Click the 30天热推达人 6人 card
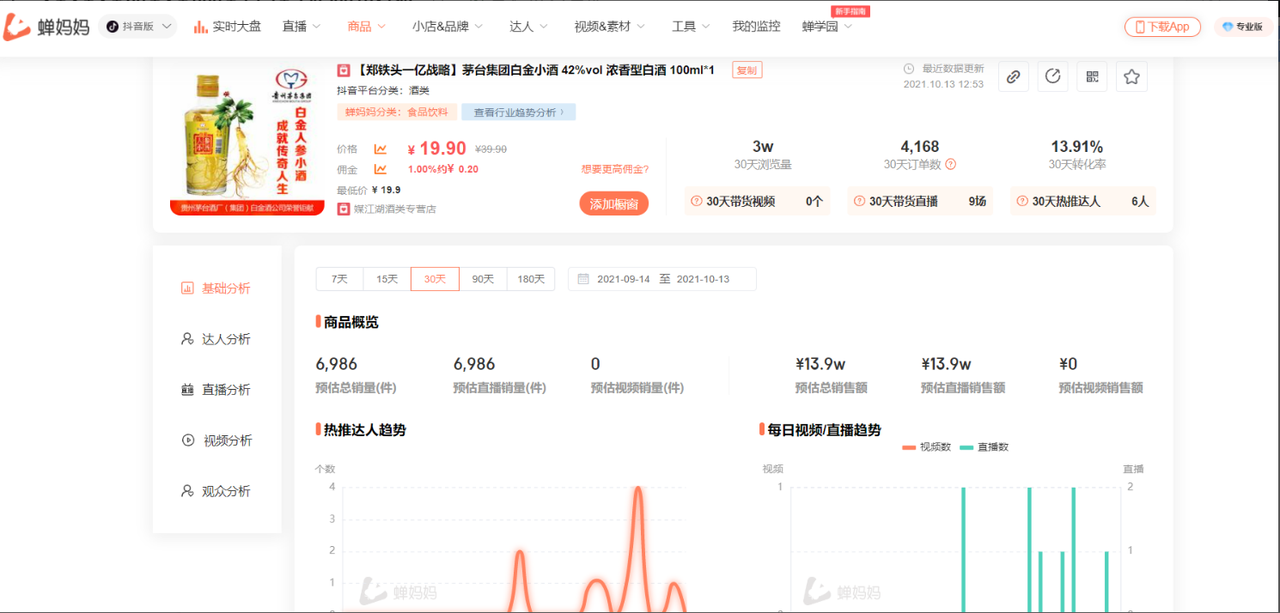The height and width of the screenshot is (613, 1280). click(1083, 201)
